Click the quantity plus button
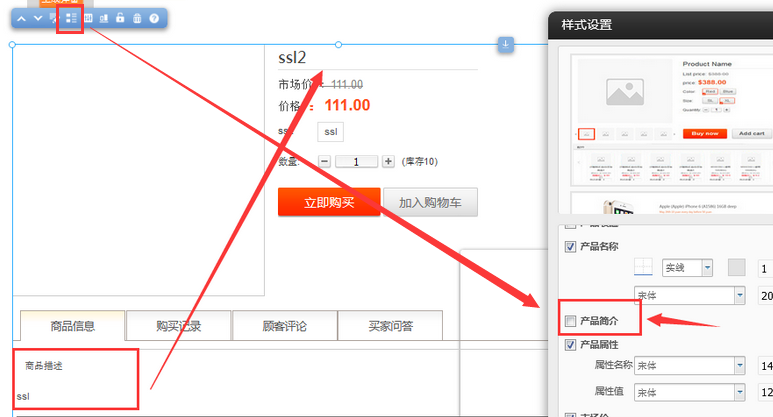 pyautogui.click(x=388, y=161)
